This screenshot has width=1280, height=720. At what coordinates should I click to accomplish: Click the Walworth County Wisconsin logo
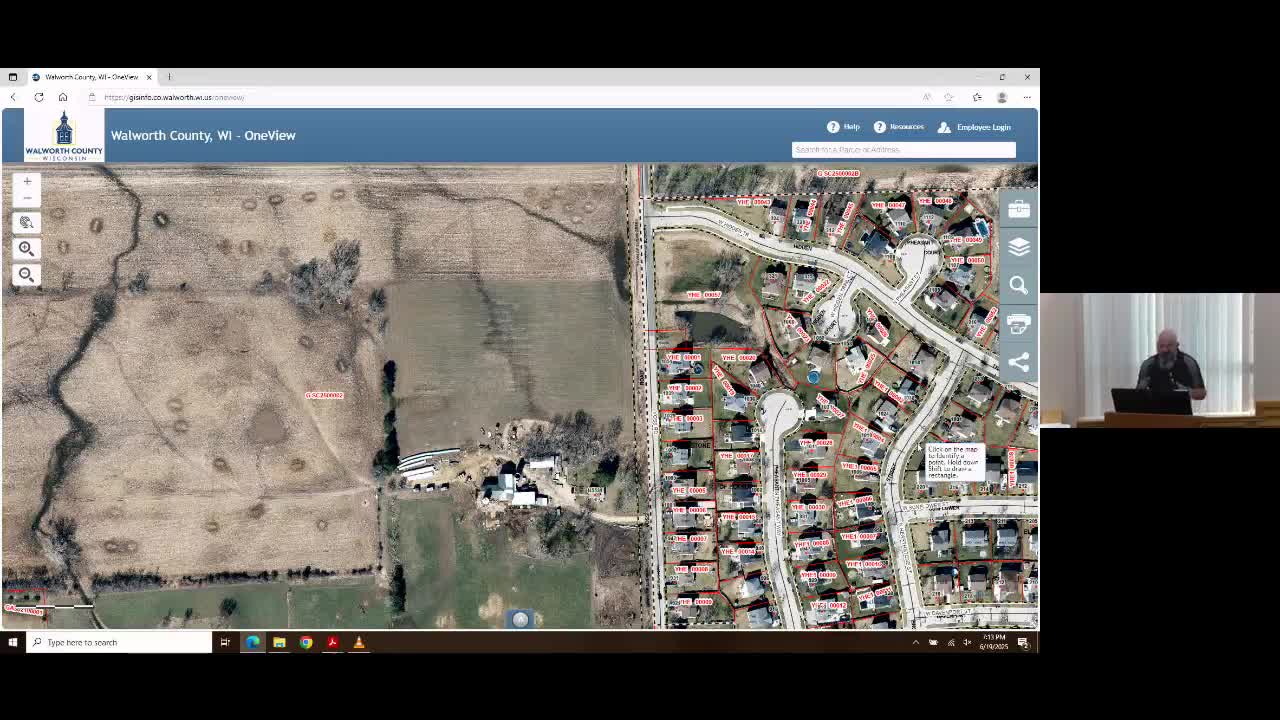(x=64, y=135)
